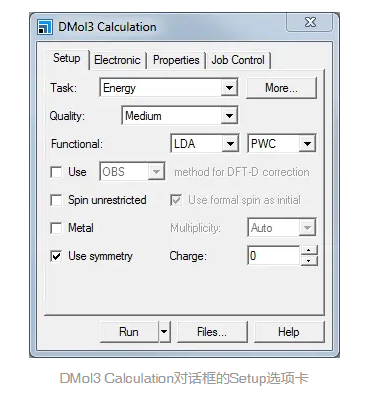Open the Properties tab

point(176,60)
